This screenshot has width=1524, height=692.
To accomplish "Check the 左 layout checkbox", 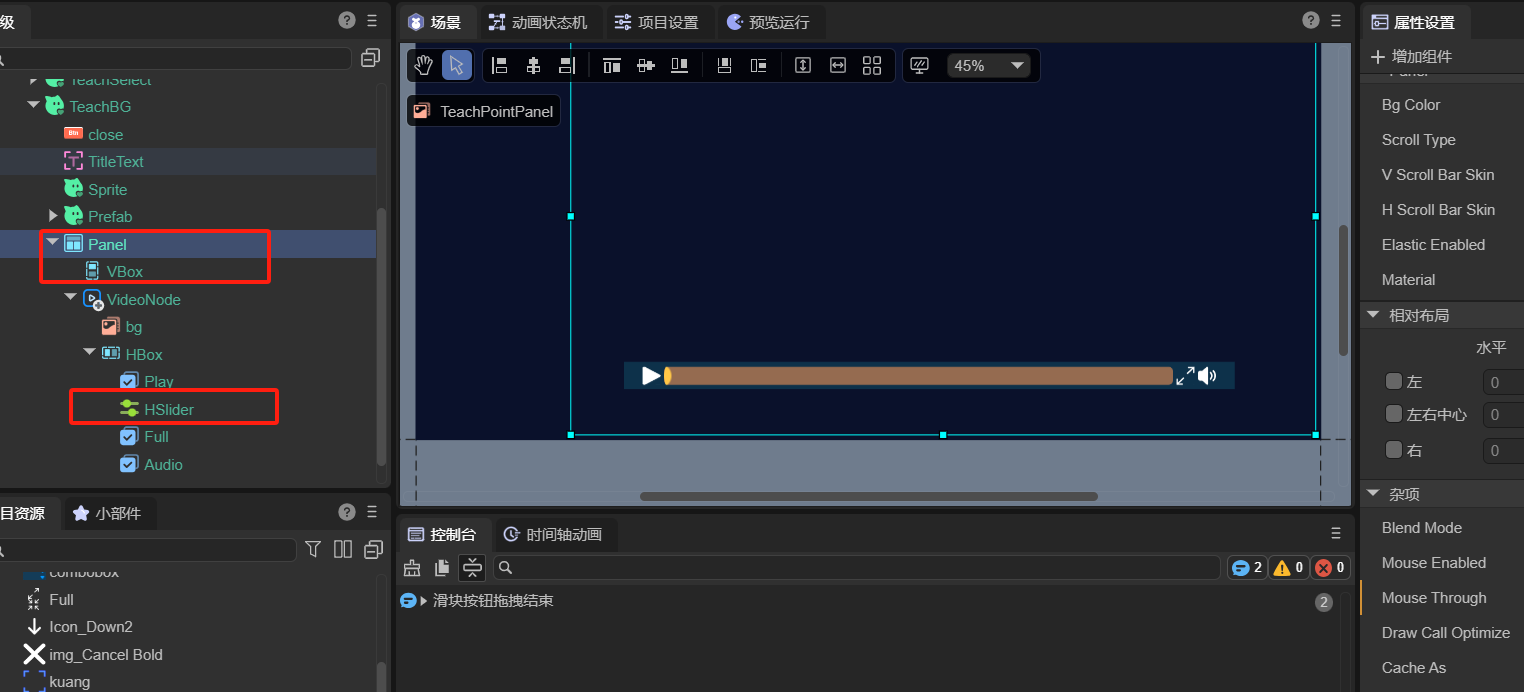I will pyautogui.click(x=1394, y=381).
